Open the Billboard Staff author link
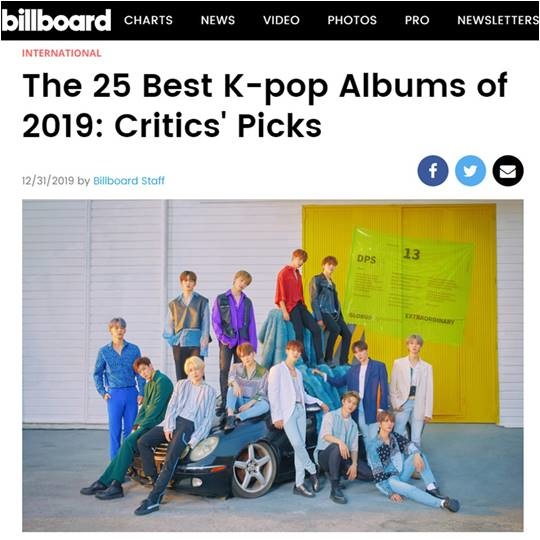 [x=129, y=180]
